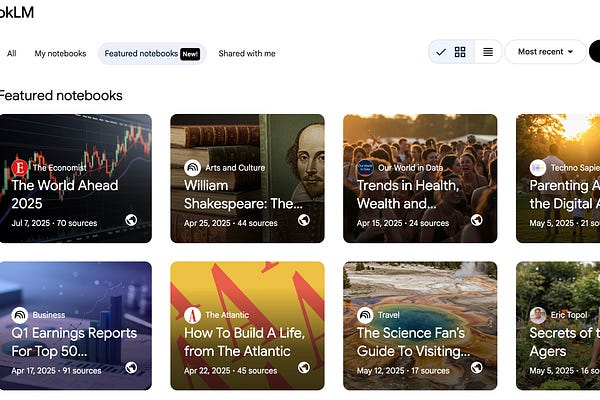Click the checkmark in the view toggle
The width and height of the screenshot is (600, 400).
click(441, 52)
